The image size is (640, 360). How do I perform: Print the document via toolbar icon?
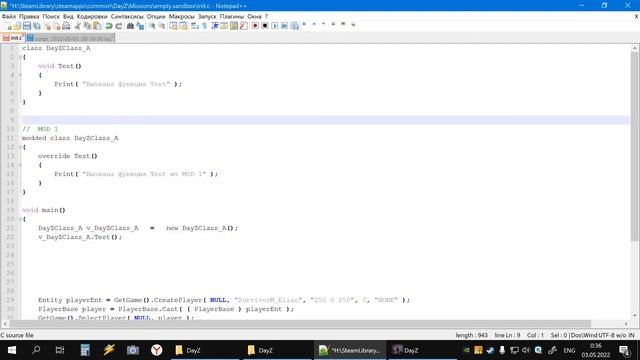pos(66,26)
